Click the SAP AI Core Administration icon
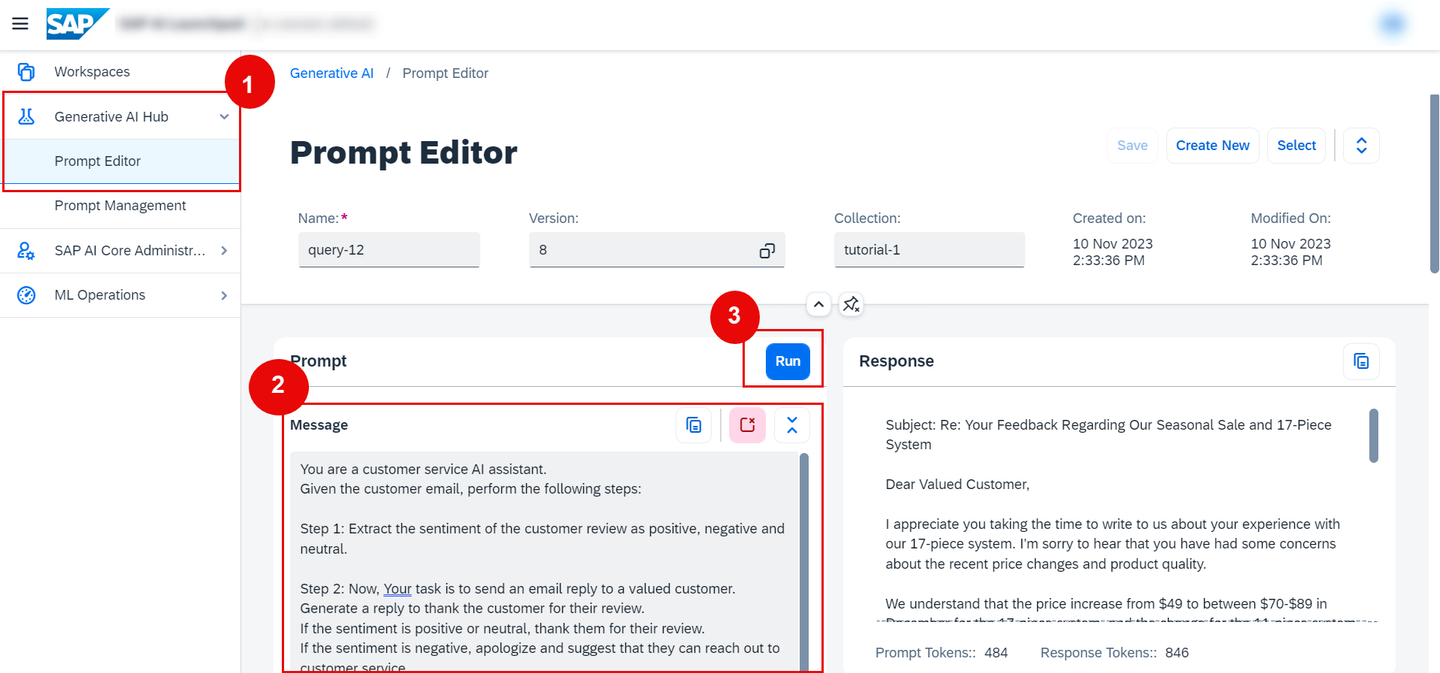Image resolution: width=1440 pixels, height=673 pixels. pyautogui.click(x=27, y=251)
